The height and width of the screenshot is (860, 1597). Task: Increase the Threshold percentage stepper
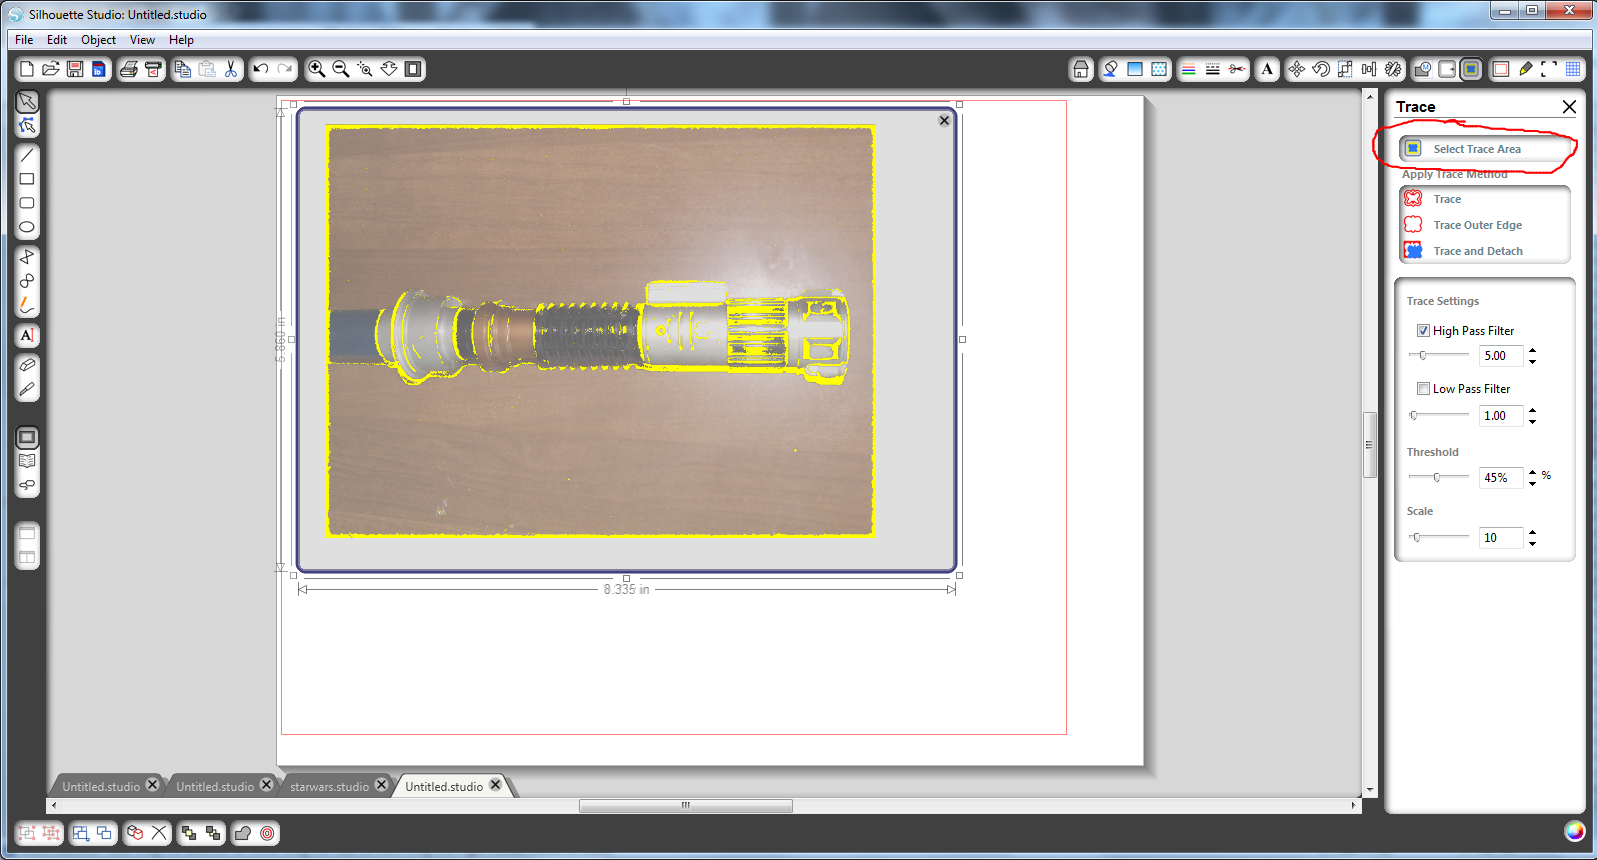point(1532,472)
